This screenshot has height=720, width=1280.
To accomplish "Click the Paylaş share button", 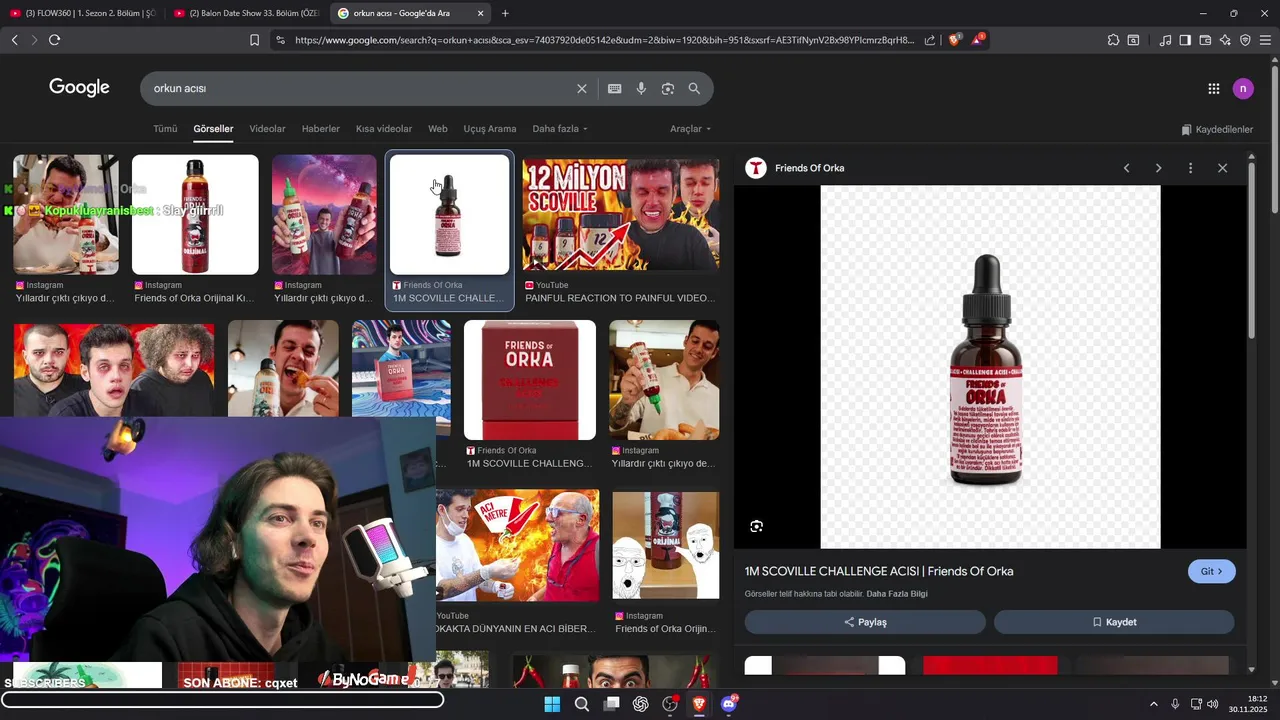I will click(x=865, y=622).
